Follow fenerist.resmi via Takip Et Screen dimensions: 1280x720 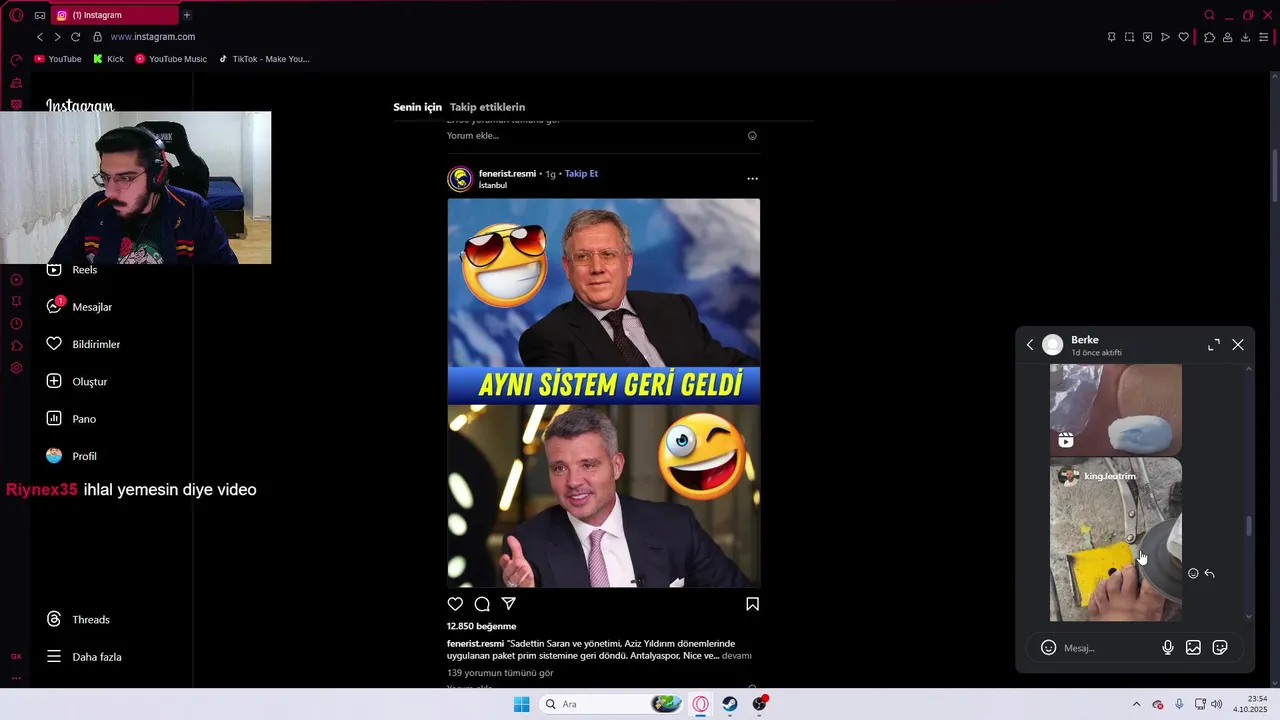pos(581,174)
